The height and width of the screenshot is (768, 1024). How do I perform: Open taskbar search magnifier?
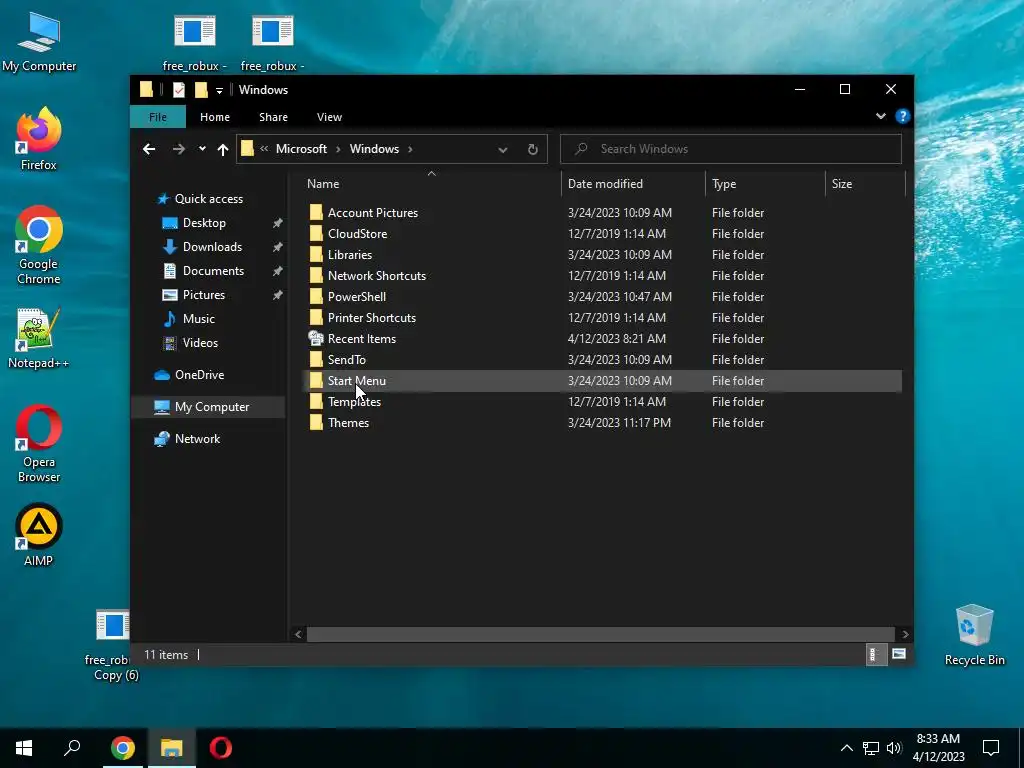tap(72, 748)
